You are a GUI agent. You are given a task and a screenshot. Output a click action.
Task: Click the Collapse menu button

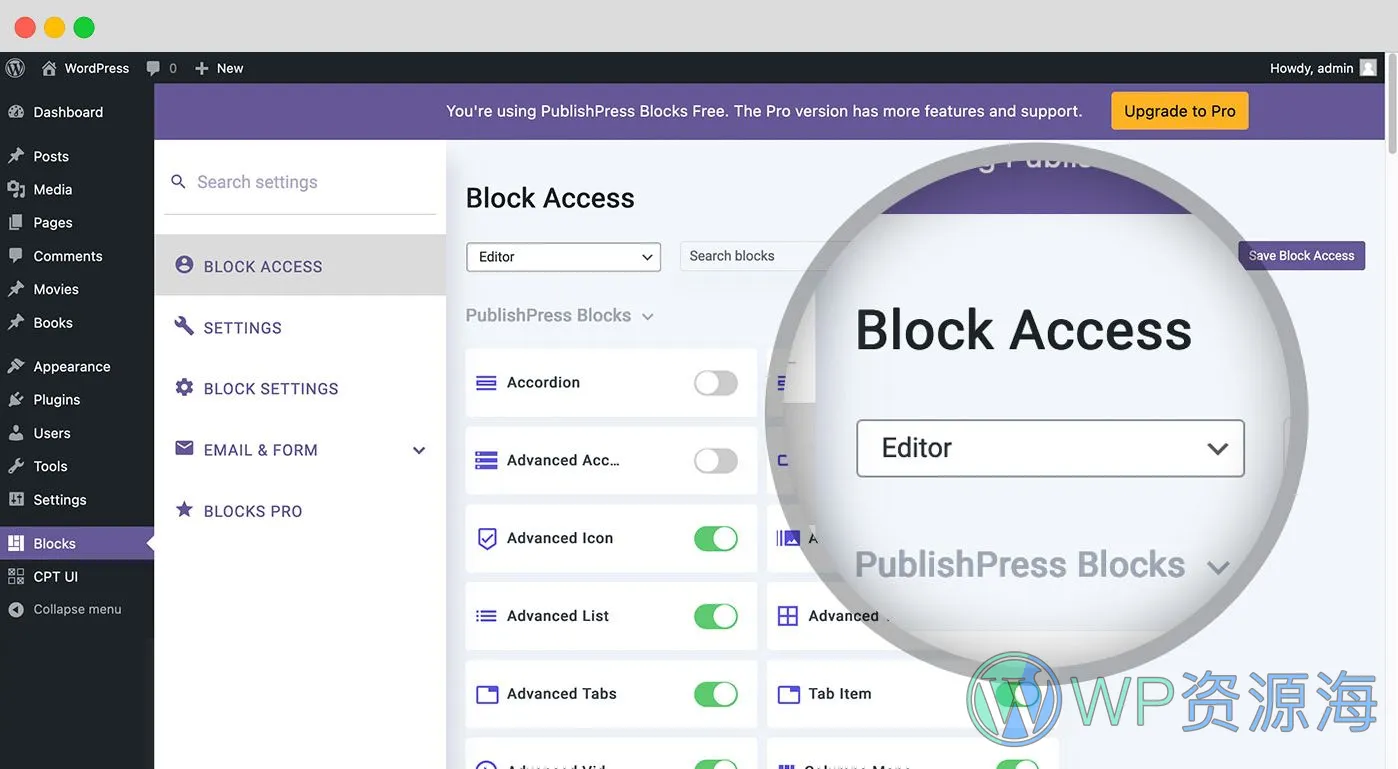coord(77,609)
